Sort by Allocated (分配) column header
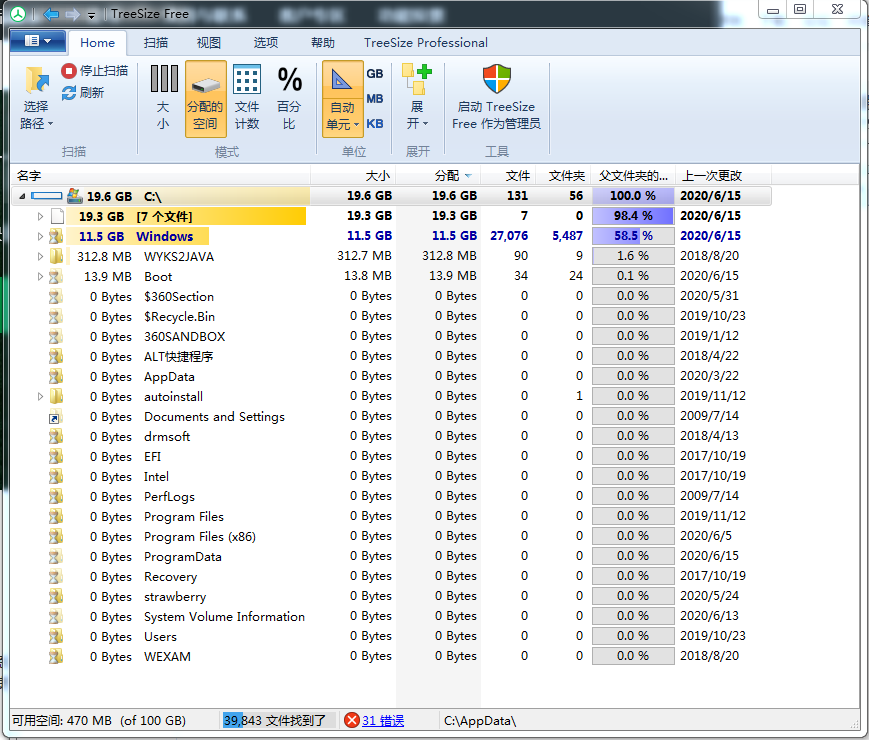 (438, 176)
